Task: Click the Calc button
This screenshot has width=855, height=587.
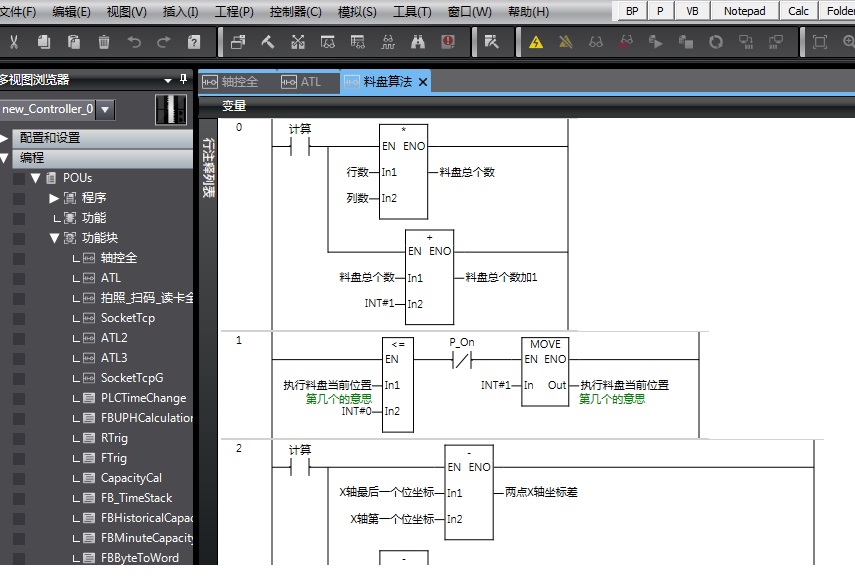Action: (798, 11)
